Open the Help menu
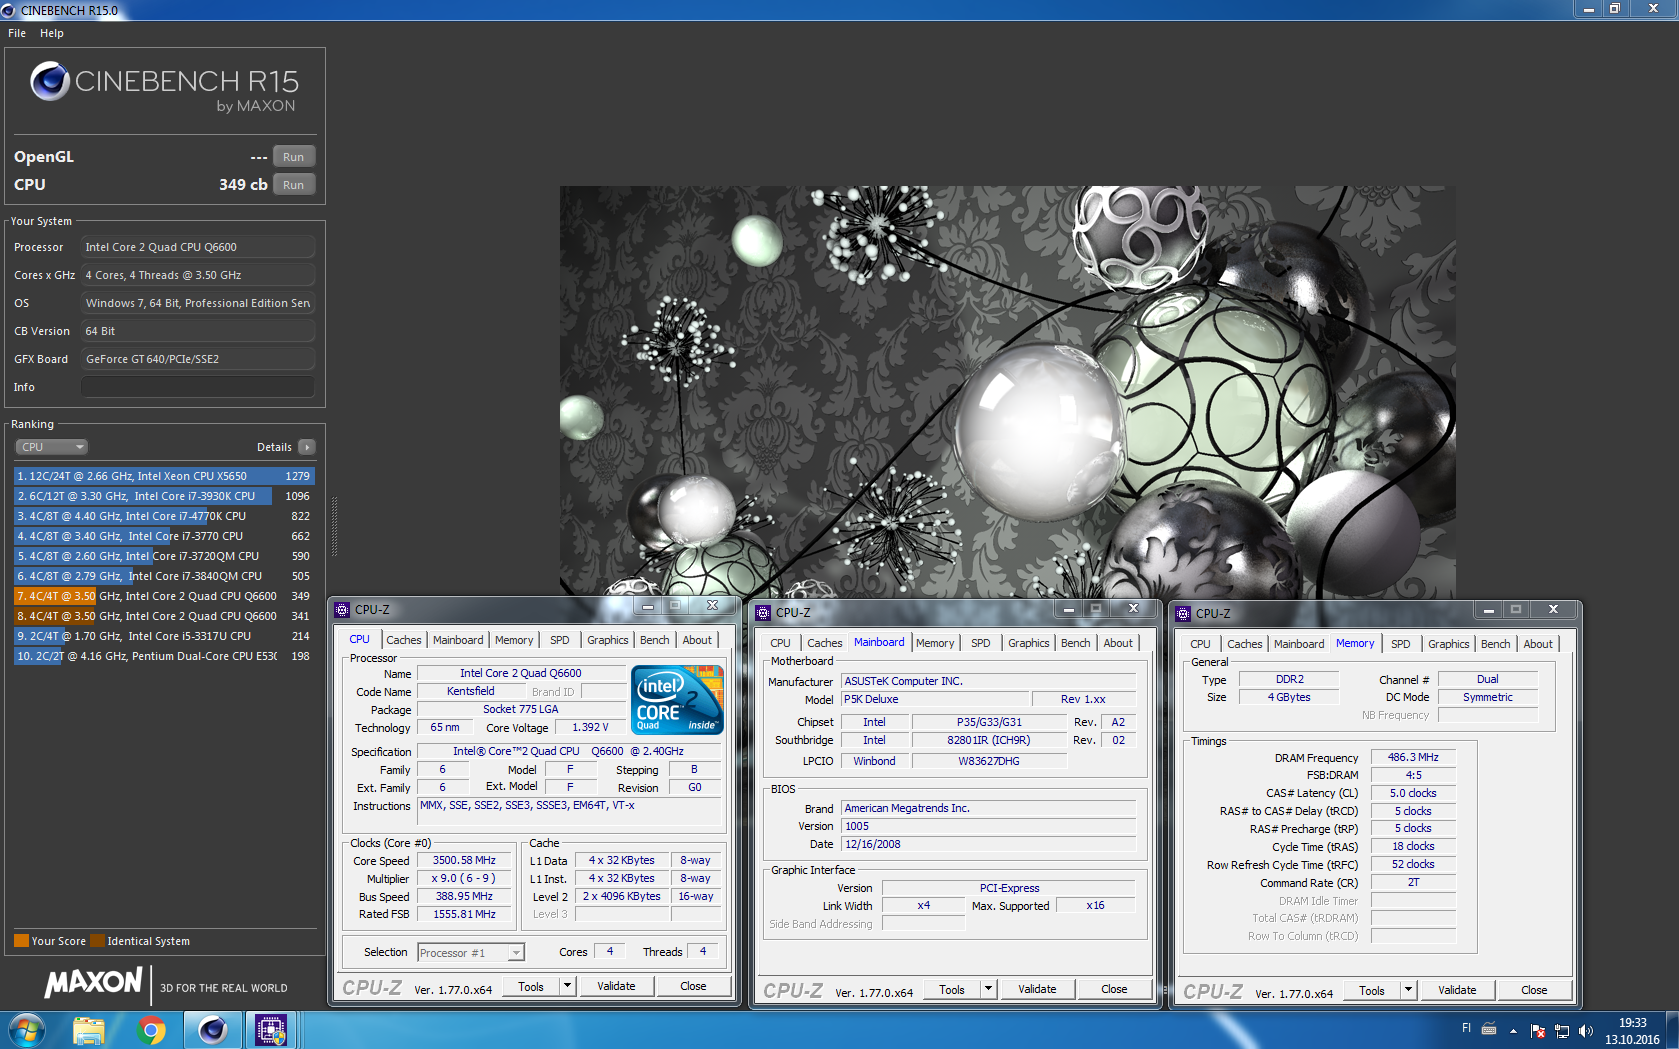 [52, 33]
